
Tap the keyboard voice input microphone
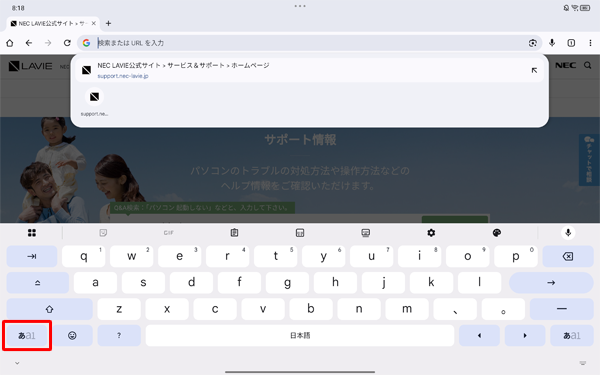568,233
